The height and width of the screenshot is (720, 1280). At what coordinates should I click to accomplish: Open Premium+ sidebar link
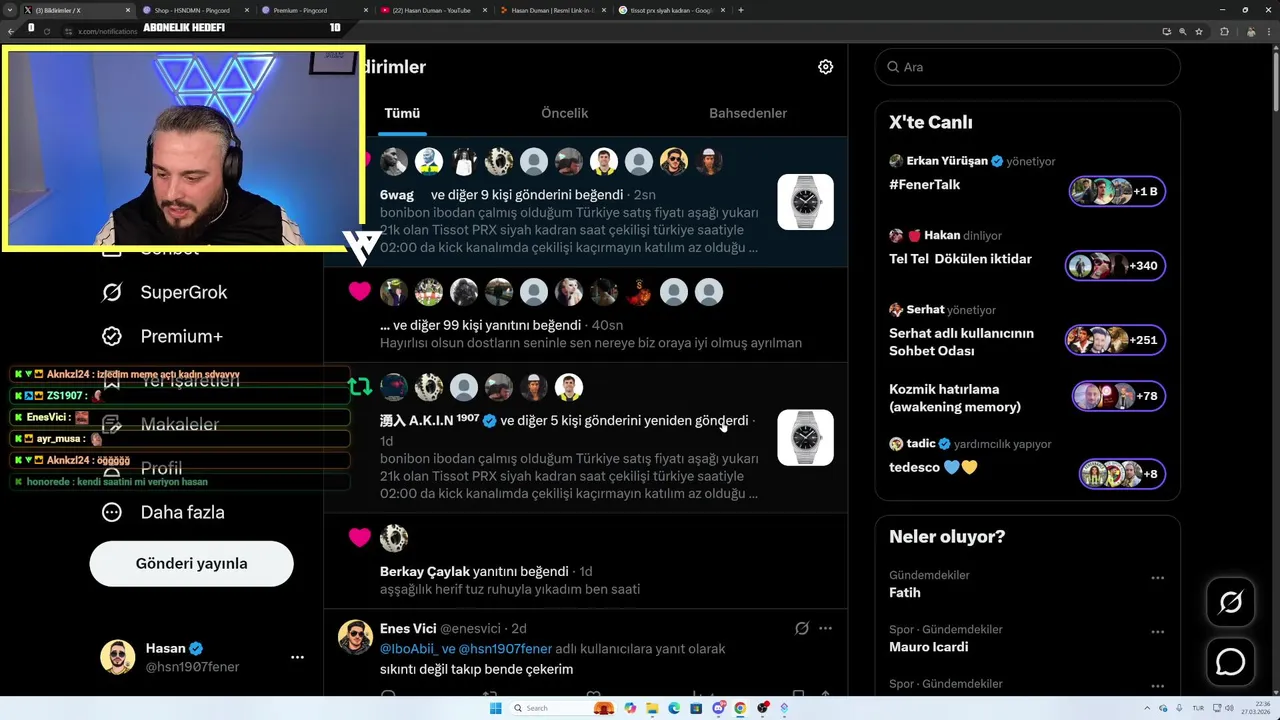(x=161, y=336)
